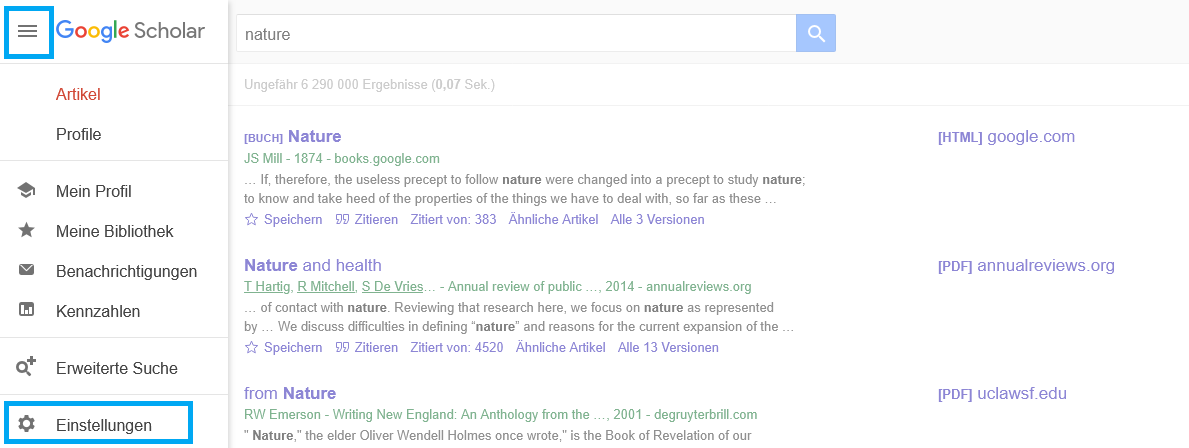Cite the Nature and health article
This screenshot has width=1189, height=448.
pos(367,348)
